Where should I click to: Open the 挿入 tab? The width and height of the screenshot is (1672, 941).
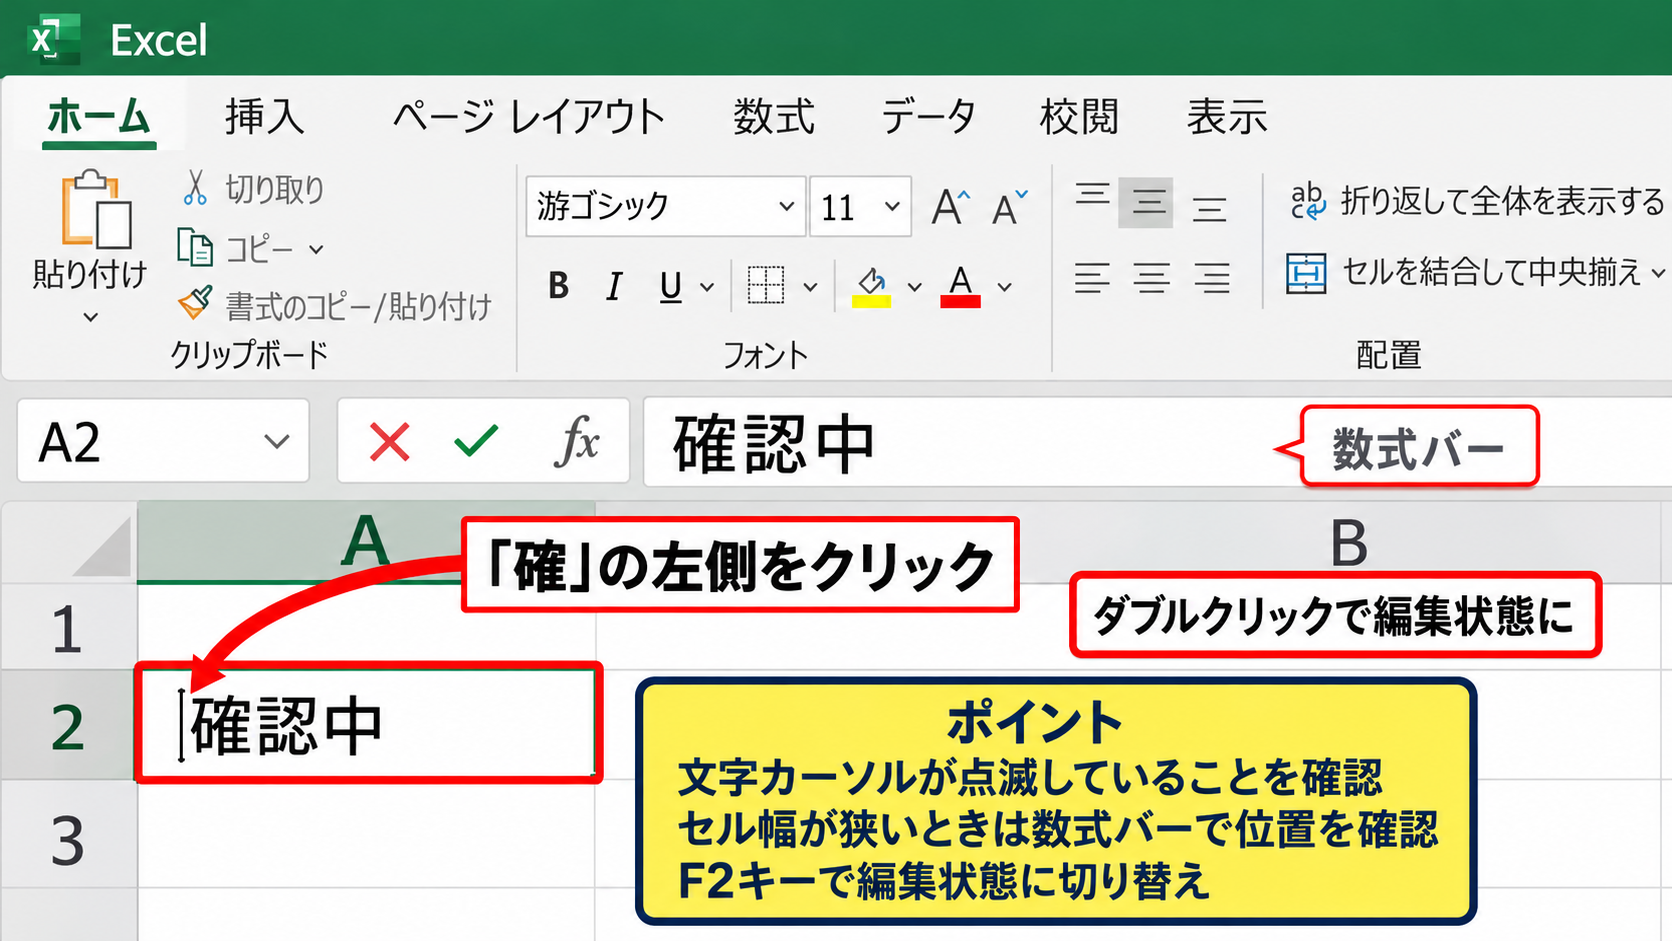click(264, 117)
